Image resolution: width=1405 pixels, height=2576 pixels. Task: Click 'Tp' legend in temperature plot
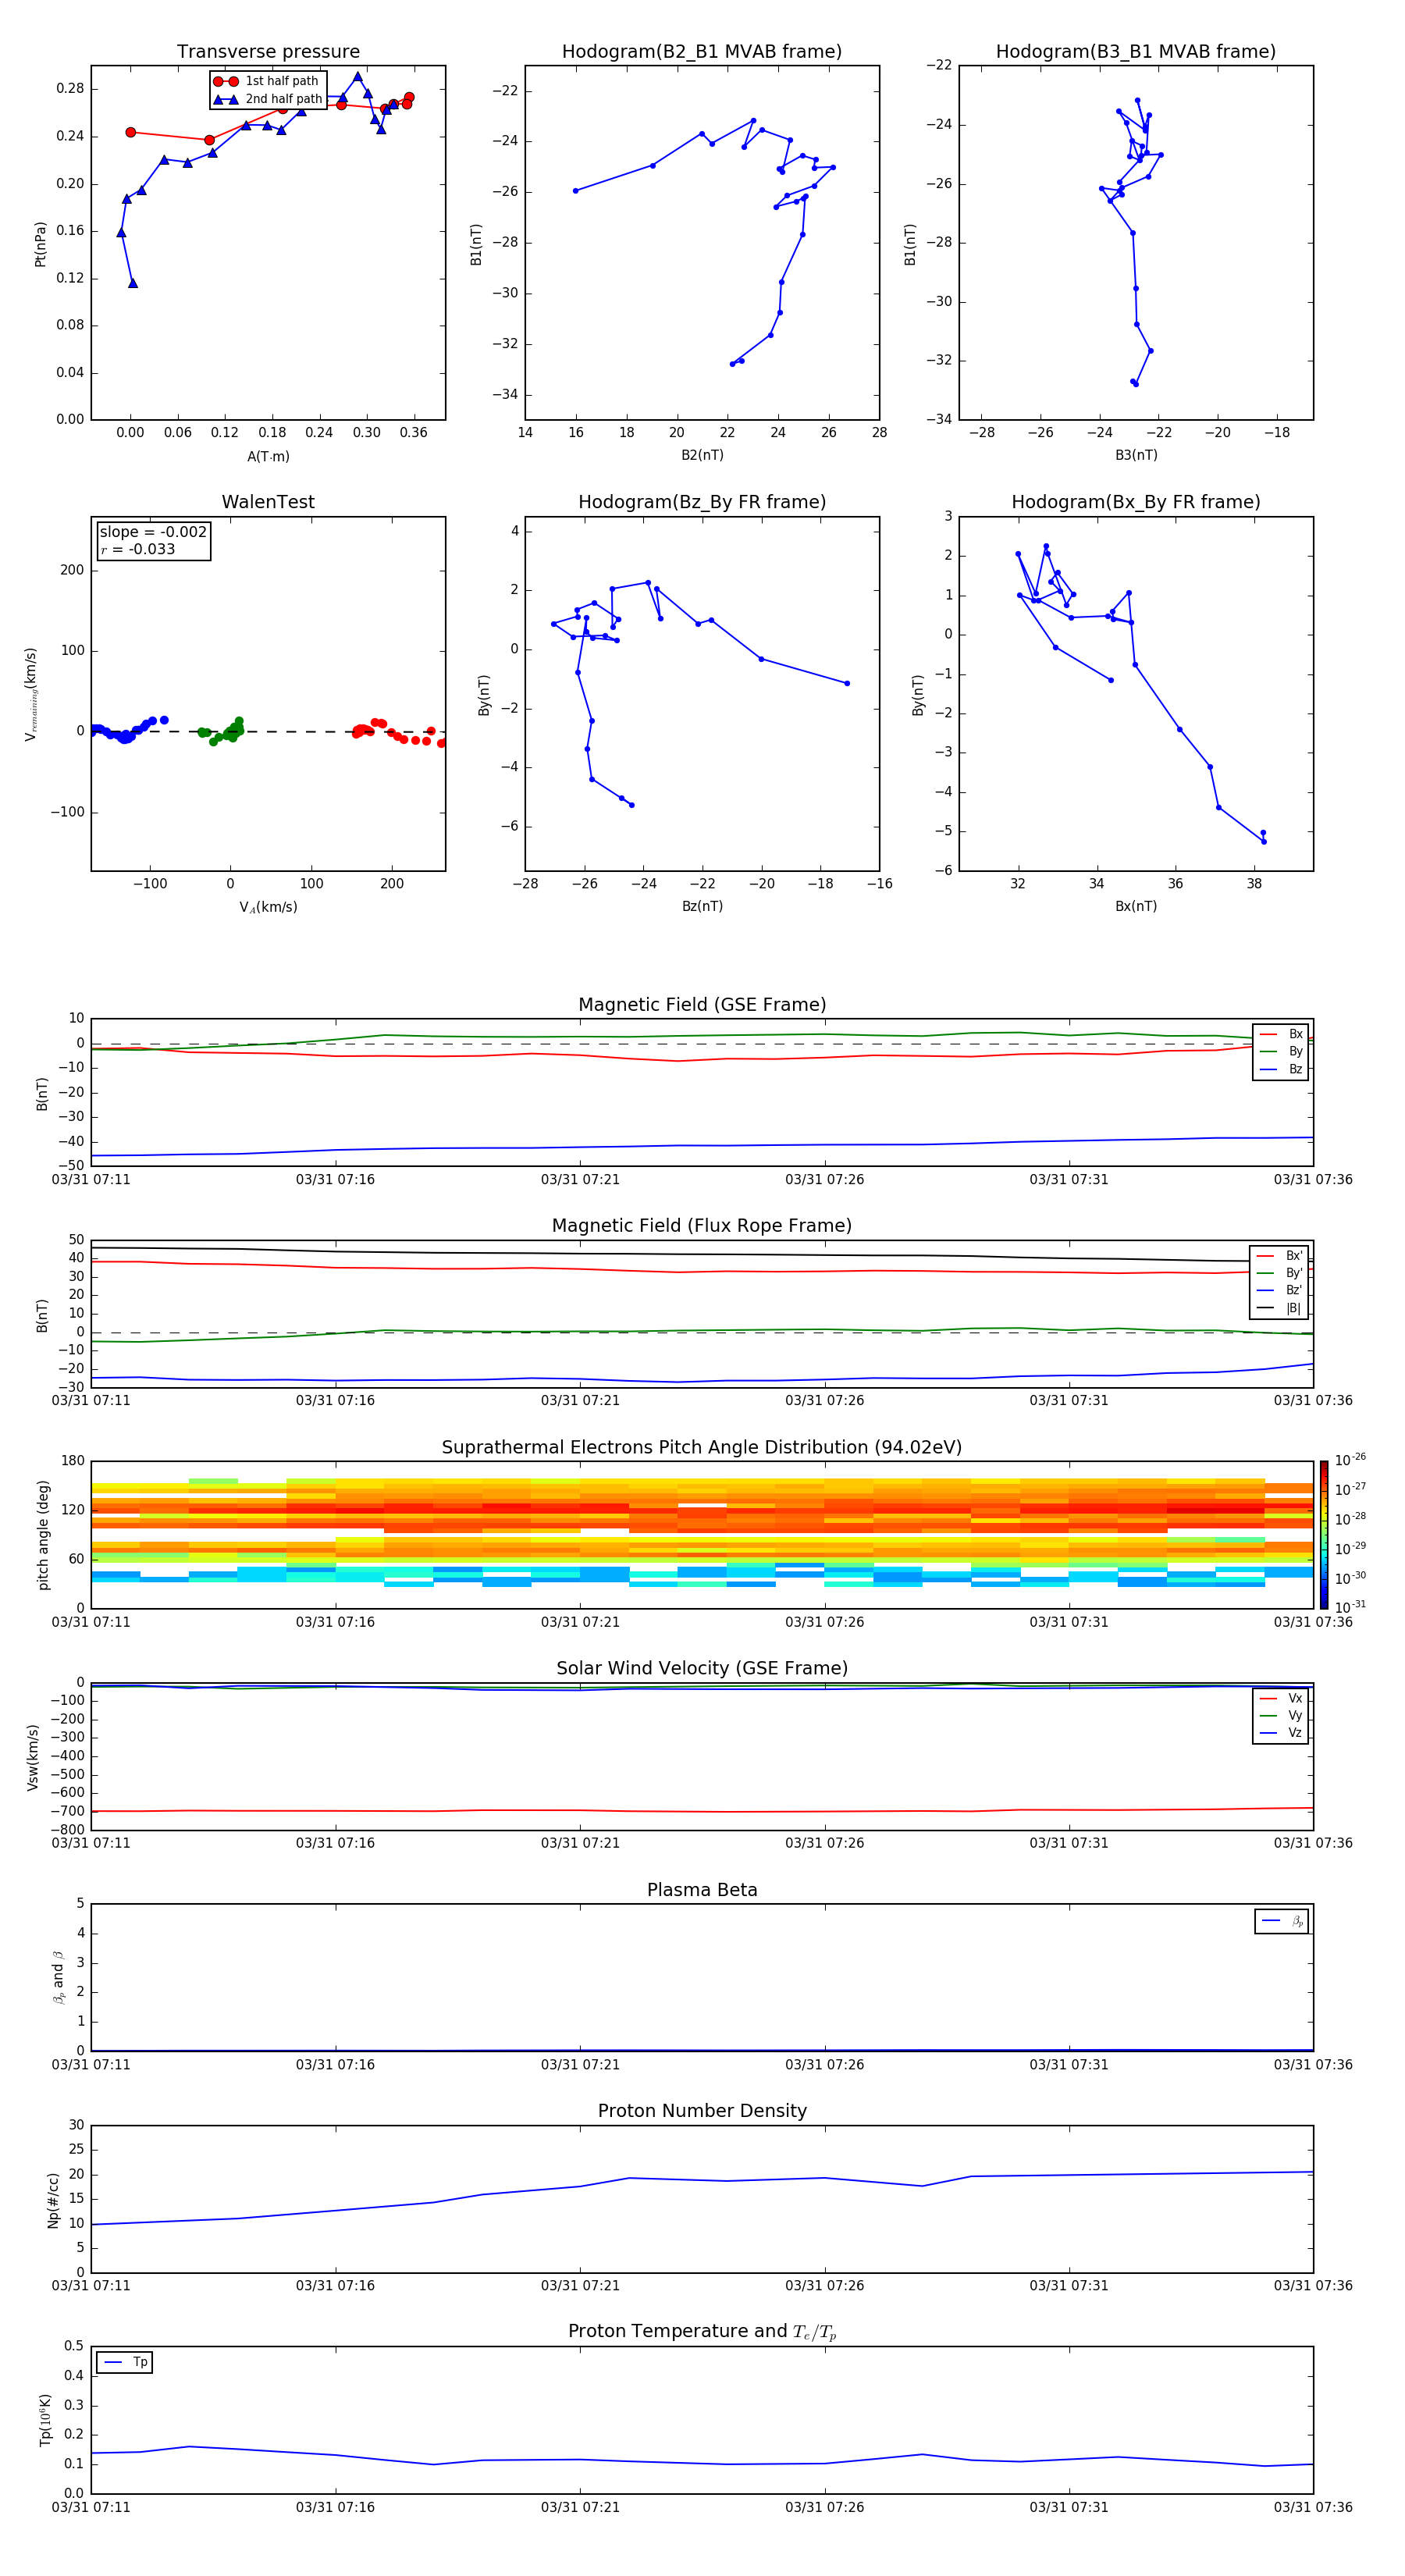125,2362
